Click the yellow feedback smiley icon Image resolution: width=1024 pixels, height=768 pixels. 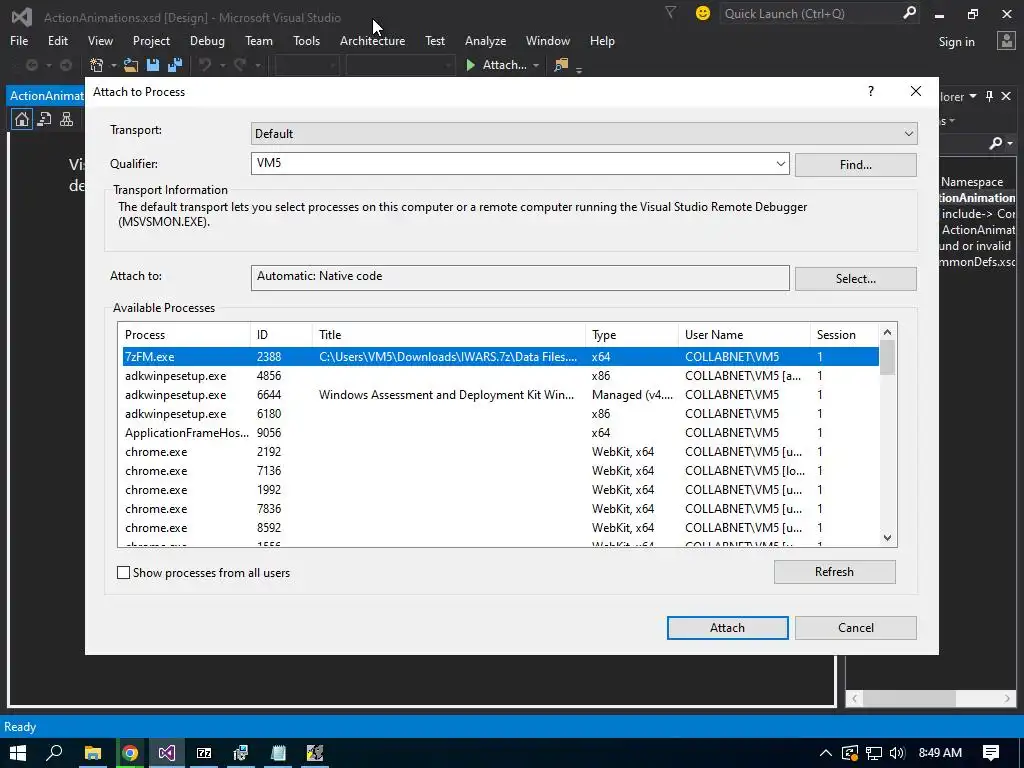703,13
